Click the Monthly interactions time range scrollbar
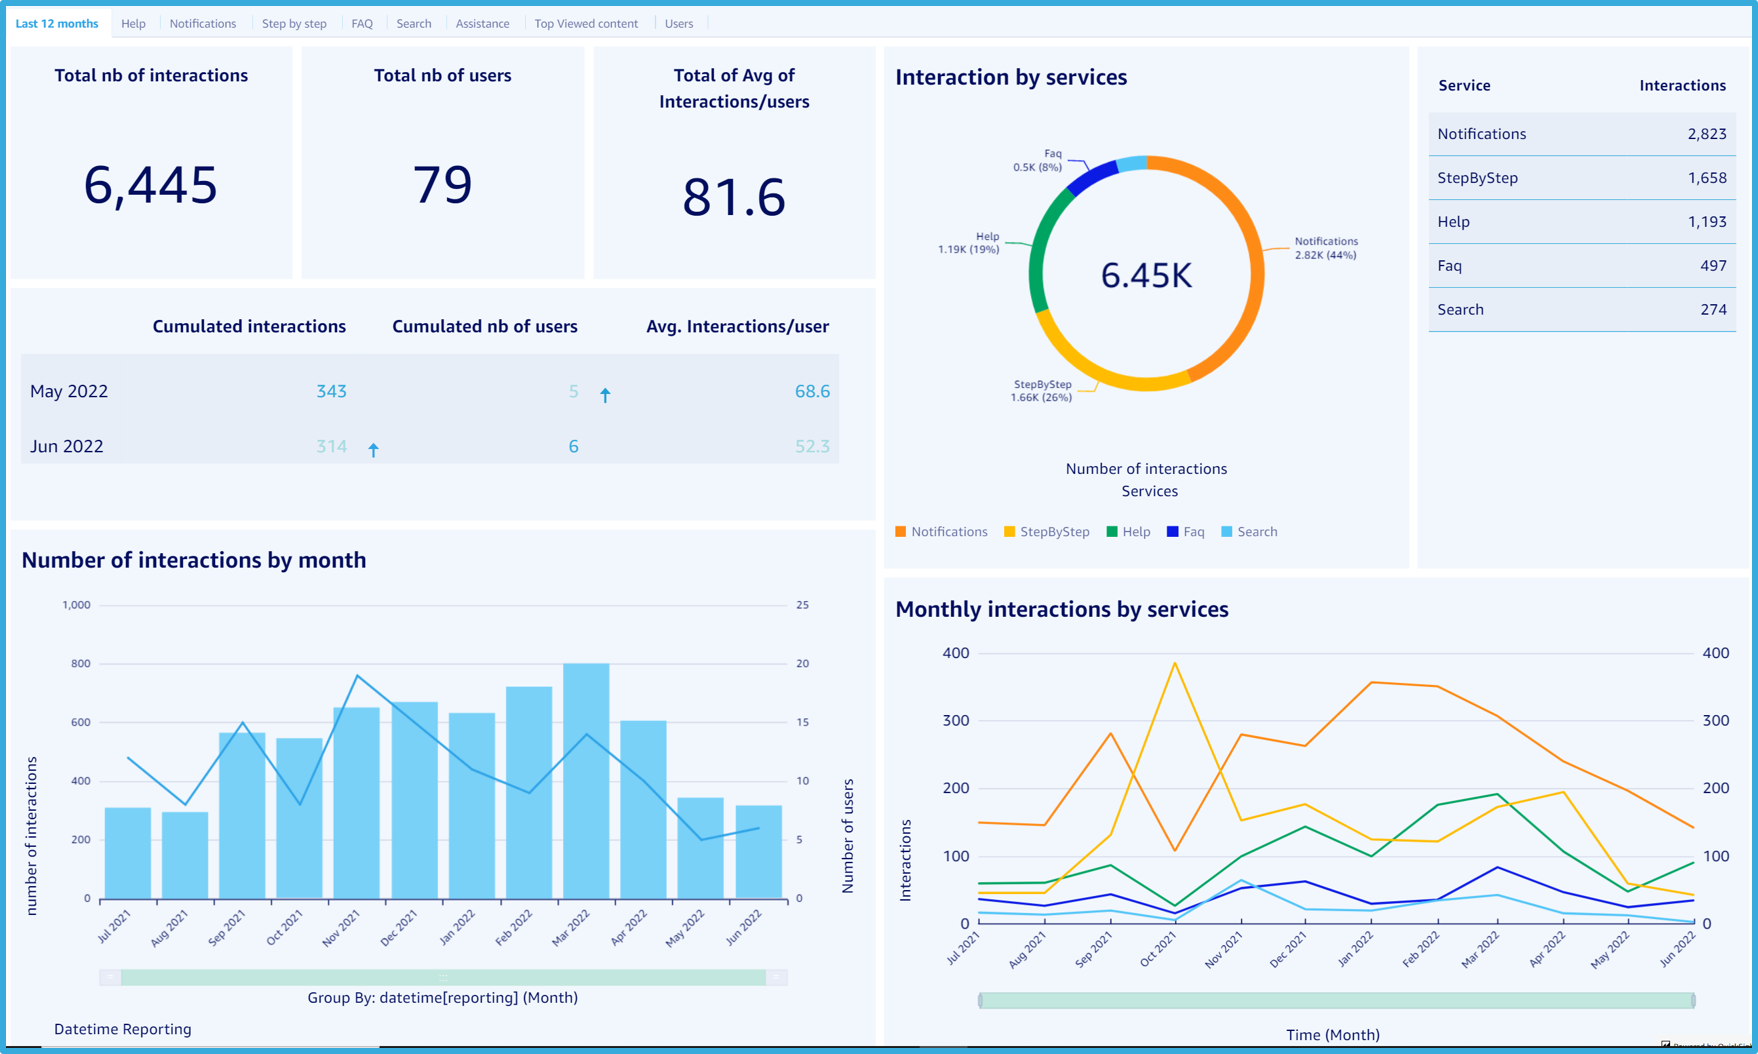 pyautogui.click(x=1336, y=1000)
